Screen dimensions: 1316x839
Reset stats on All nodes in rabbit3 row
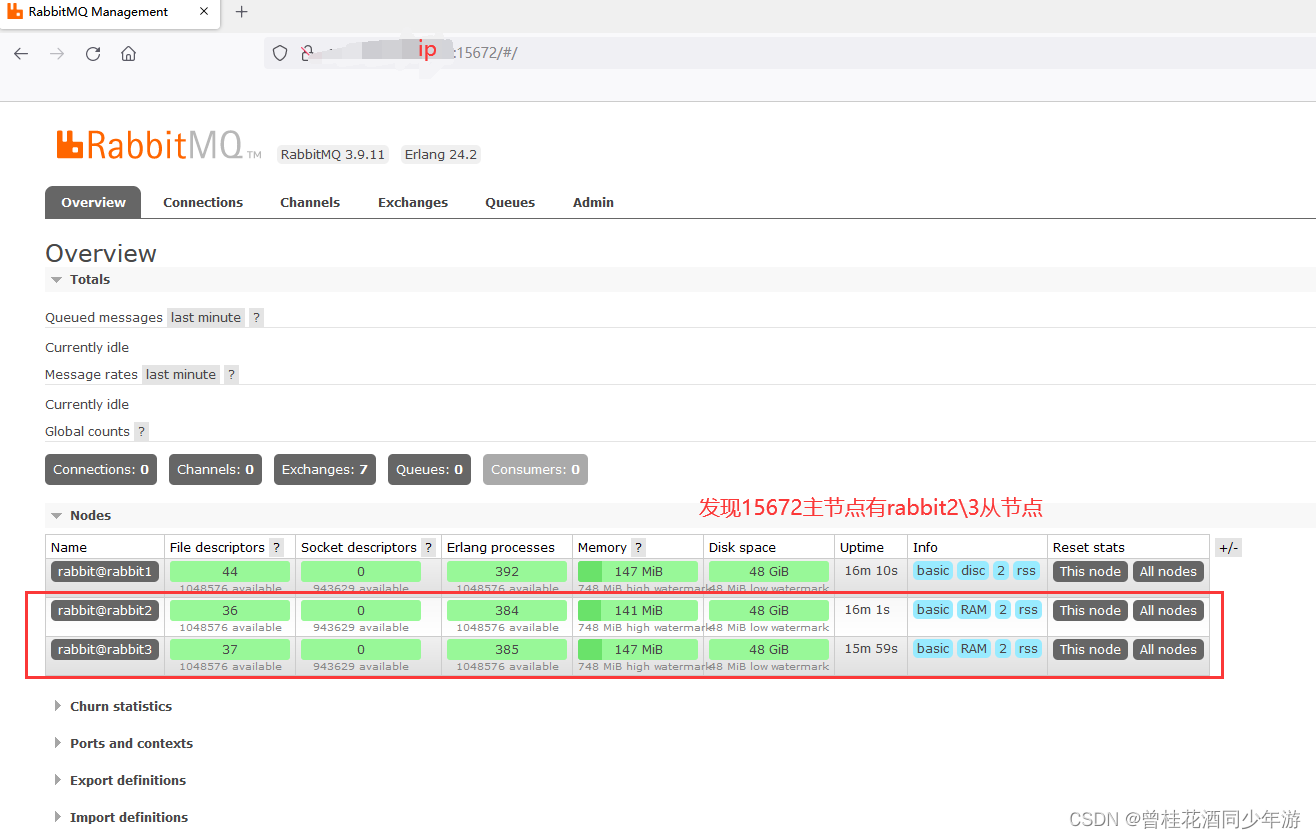(x=1168, y=649)
